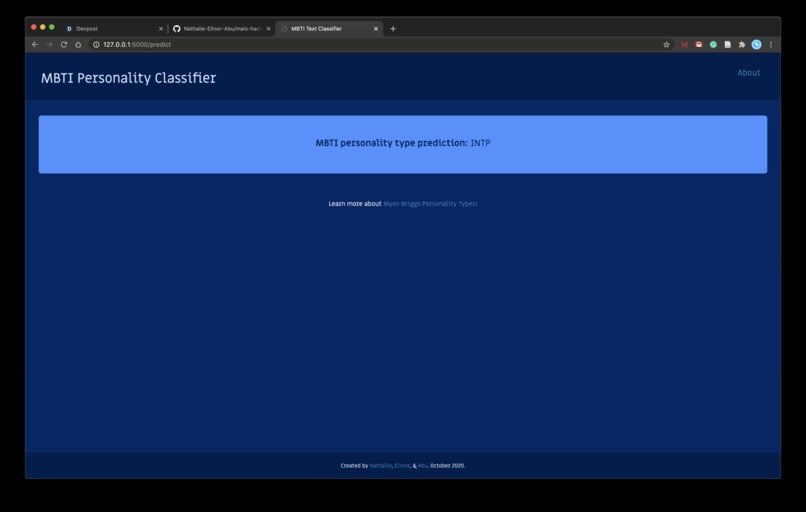
Task: Open Abu's link in footer
Action: coord(423,466)
